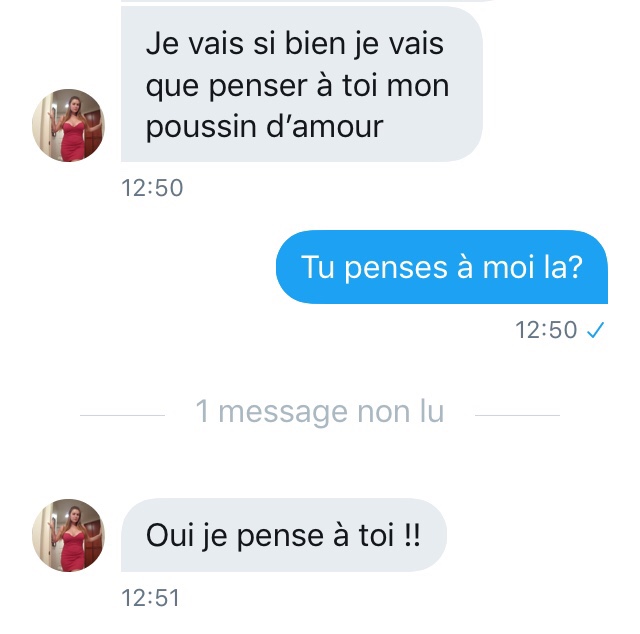Select the gray bubble "Je vais si bien"

(x=302, y=84)
